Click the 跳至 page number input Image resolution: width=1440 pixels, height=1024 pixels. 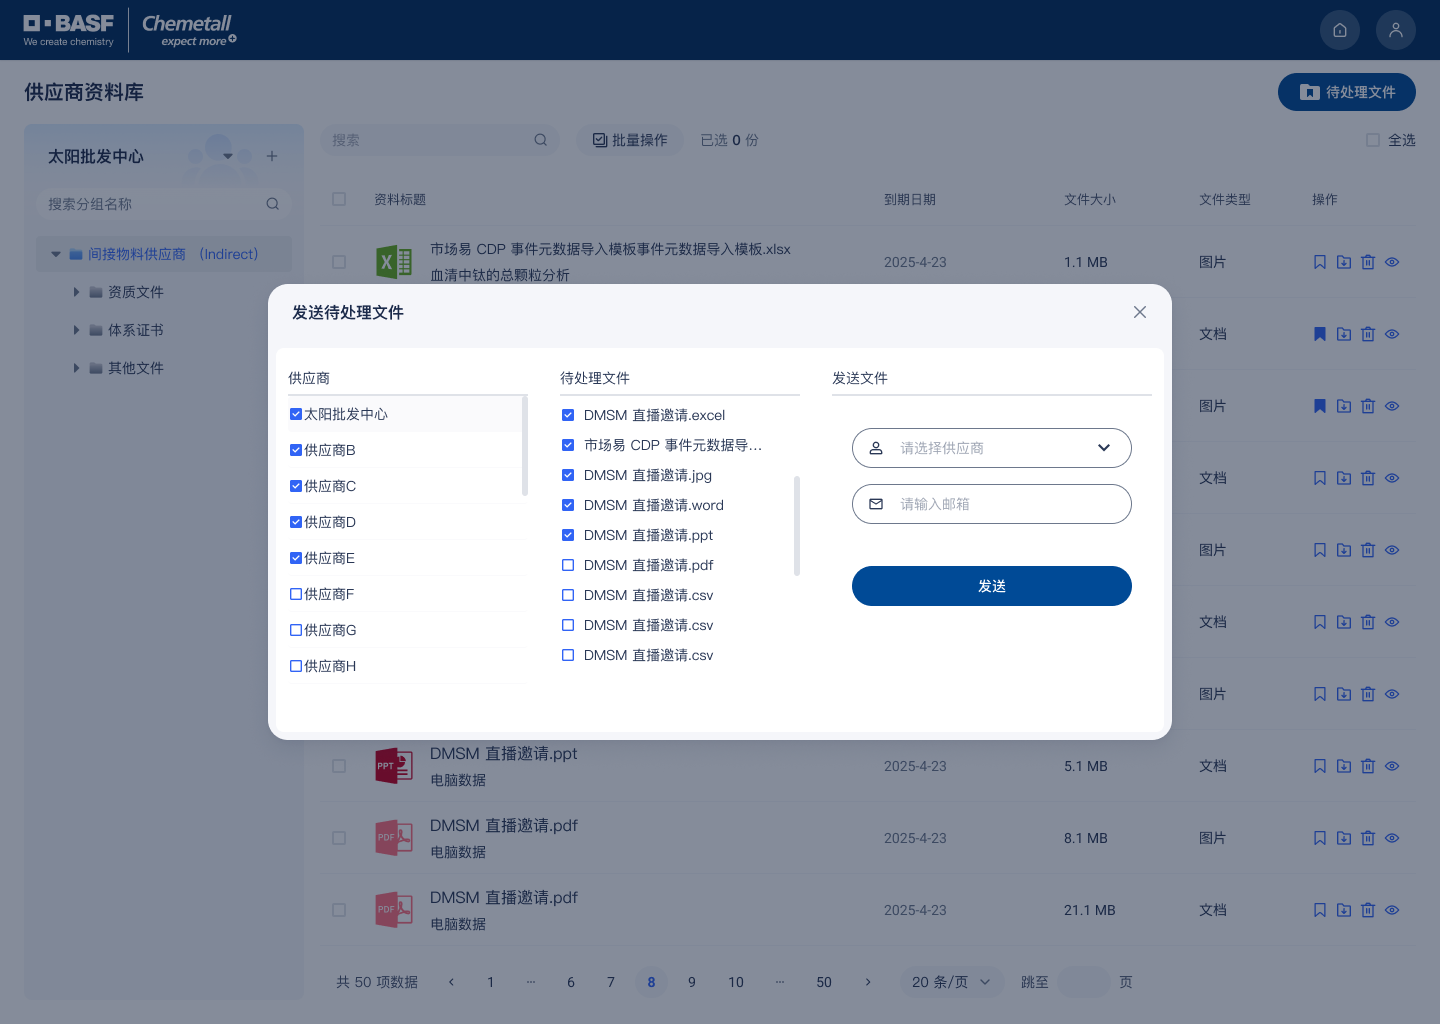1084,982
